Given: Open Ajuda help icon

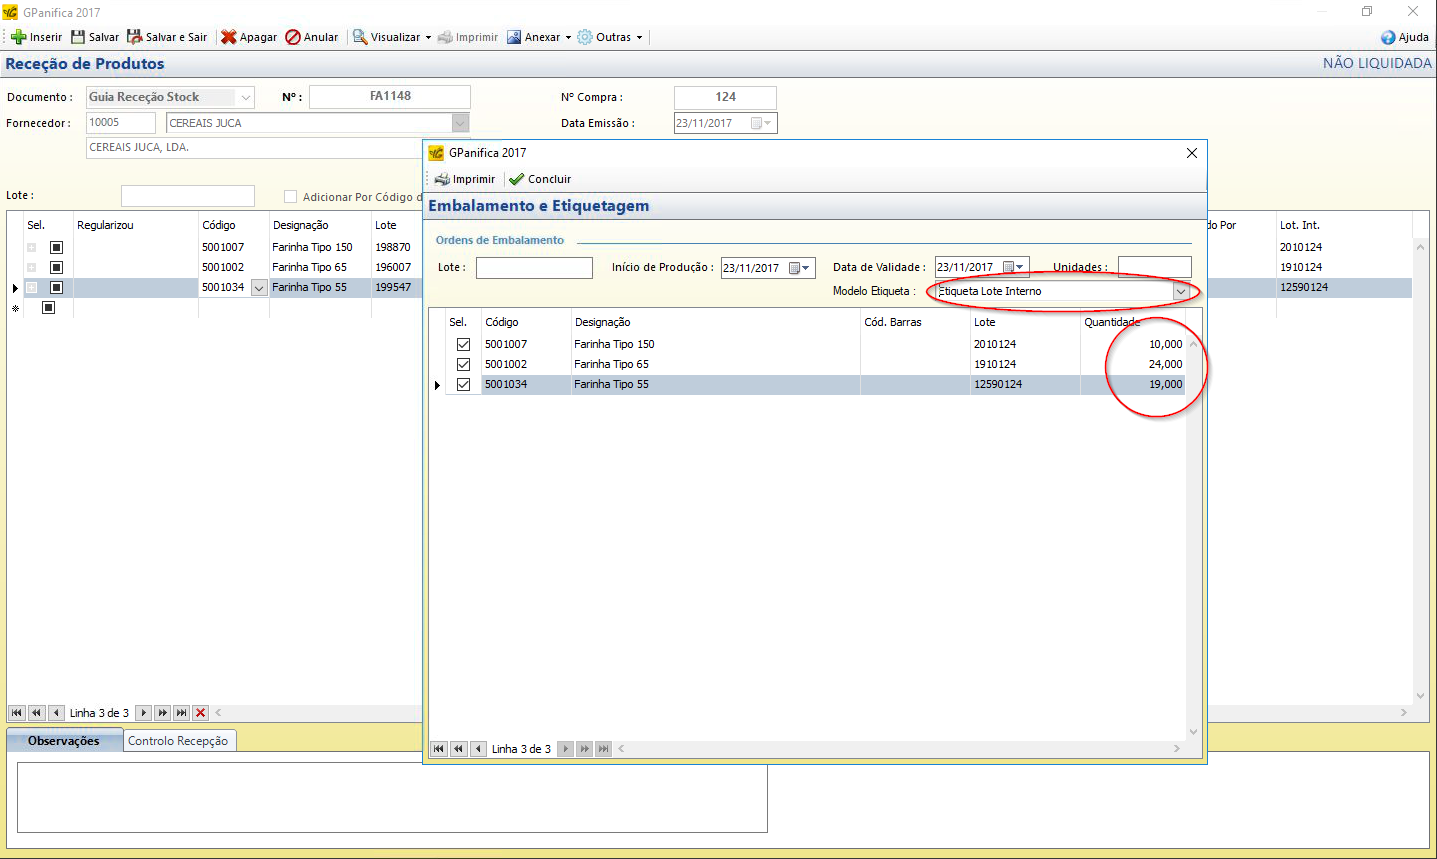Looking at the screenshot, I should click(x=1388, y=37).
